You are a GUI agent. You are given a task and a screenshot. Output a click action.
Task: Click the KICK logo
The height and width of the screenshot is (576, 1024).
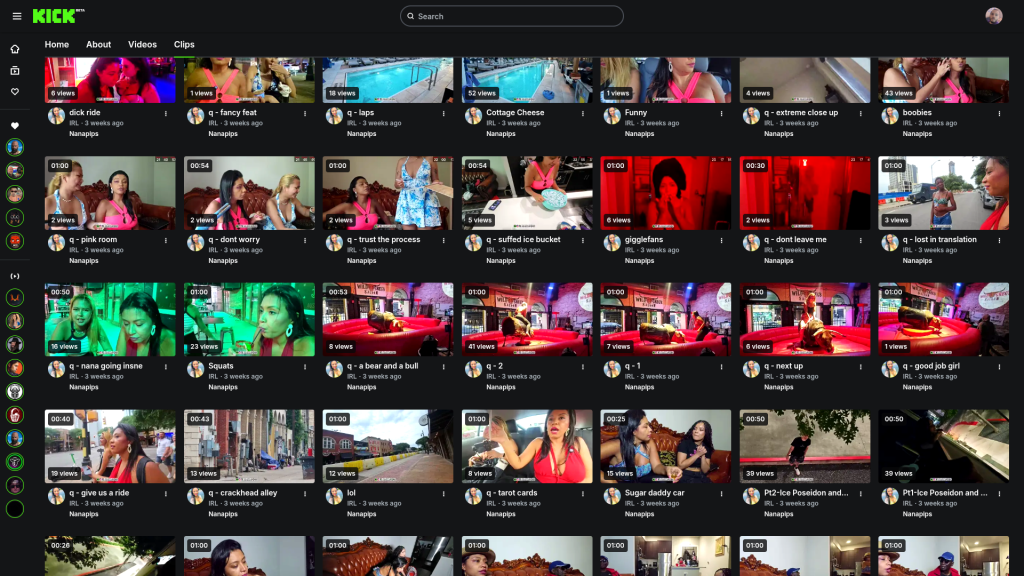(x=56, y=16)
